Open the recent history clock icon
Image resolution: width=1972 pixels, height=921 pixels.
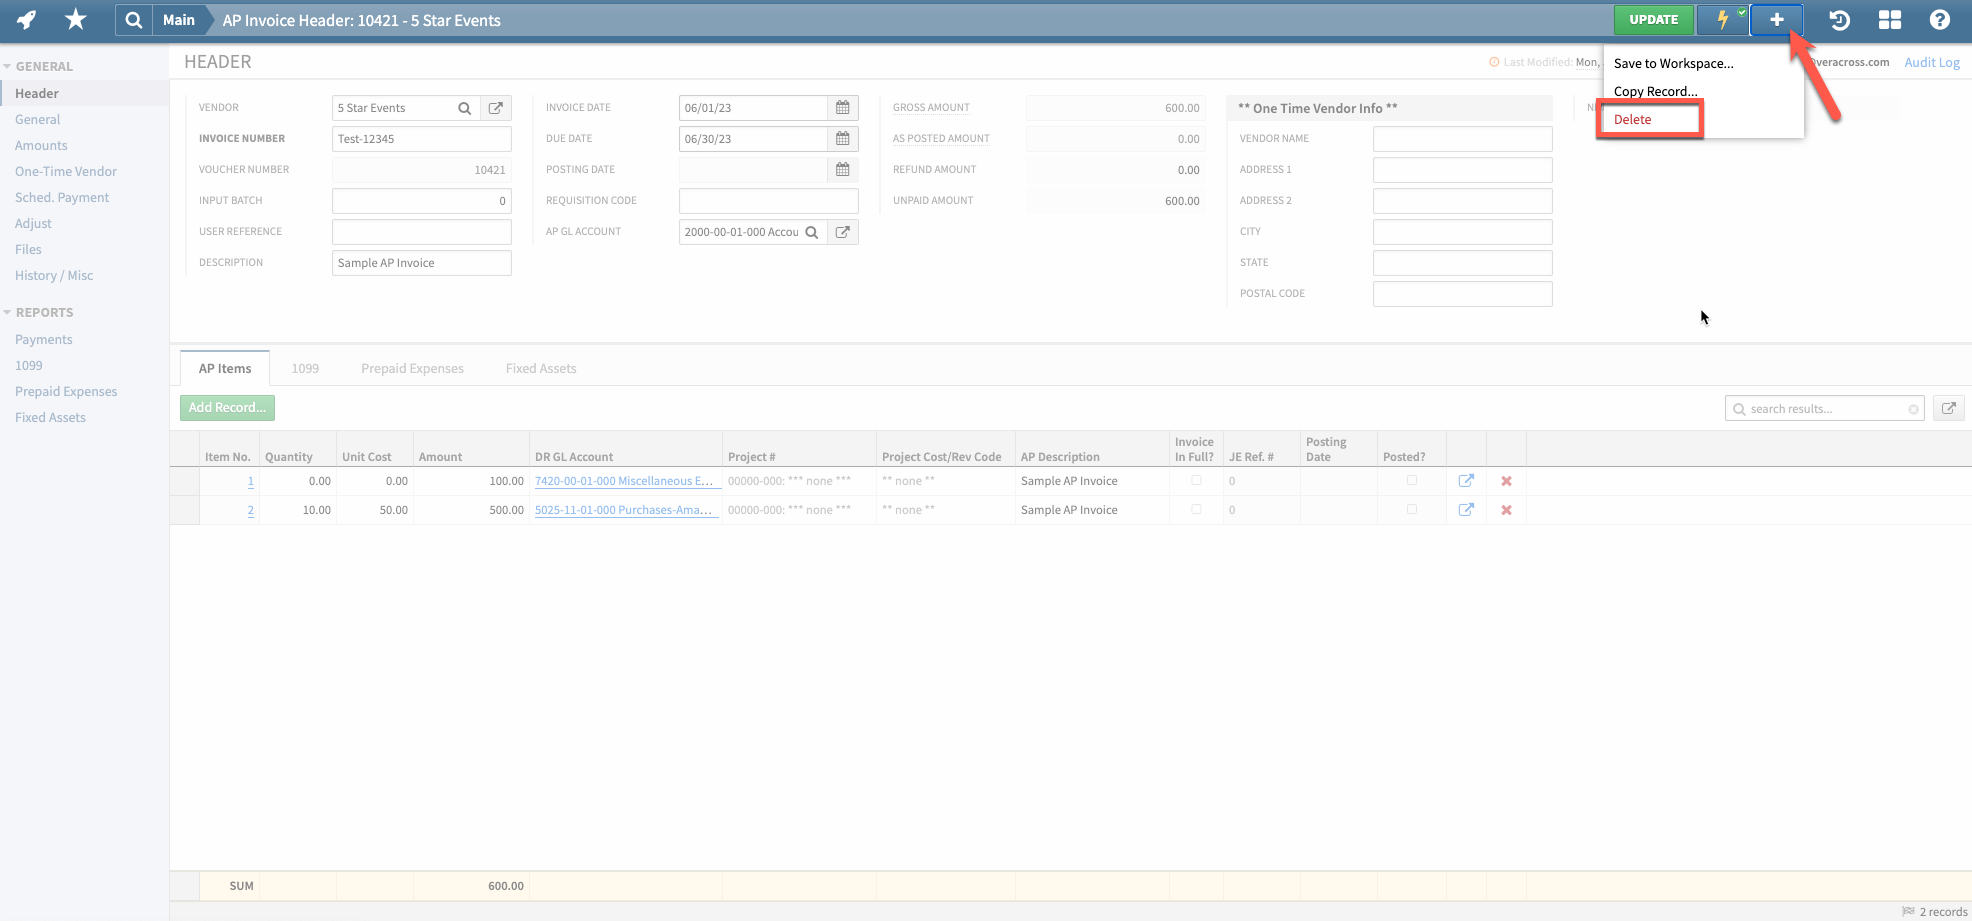click(1839, 20)
